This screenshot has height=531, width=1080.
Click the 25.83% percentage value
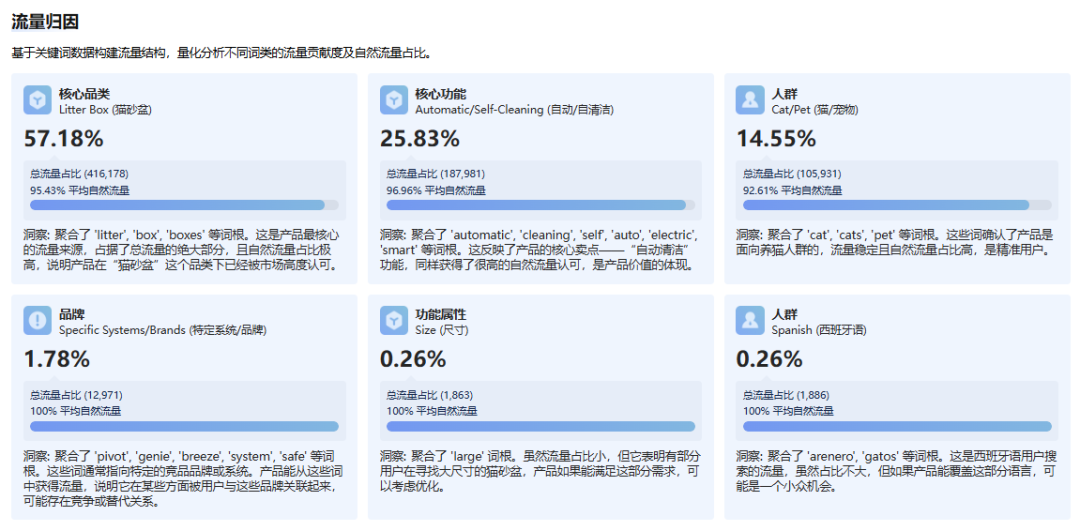click(x=419, y=139)
